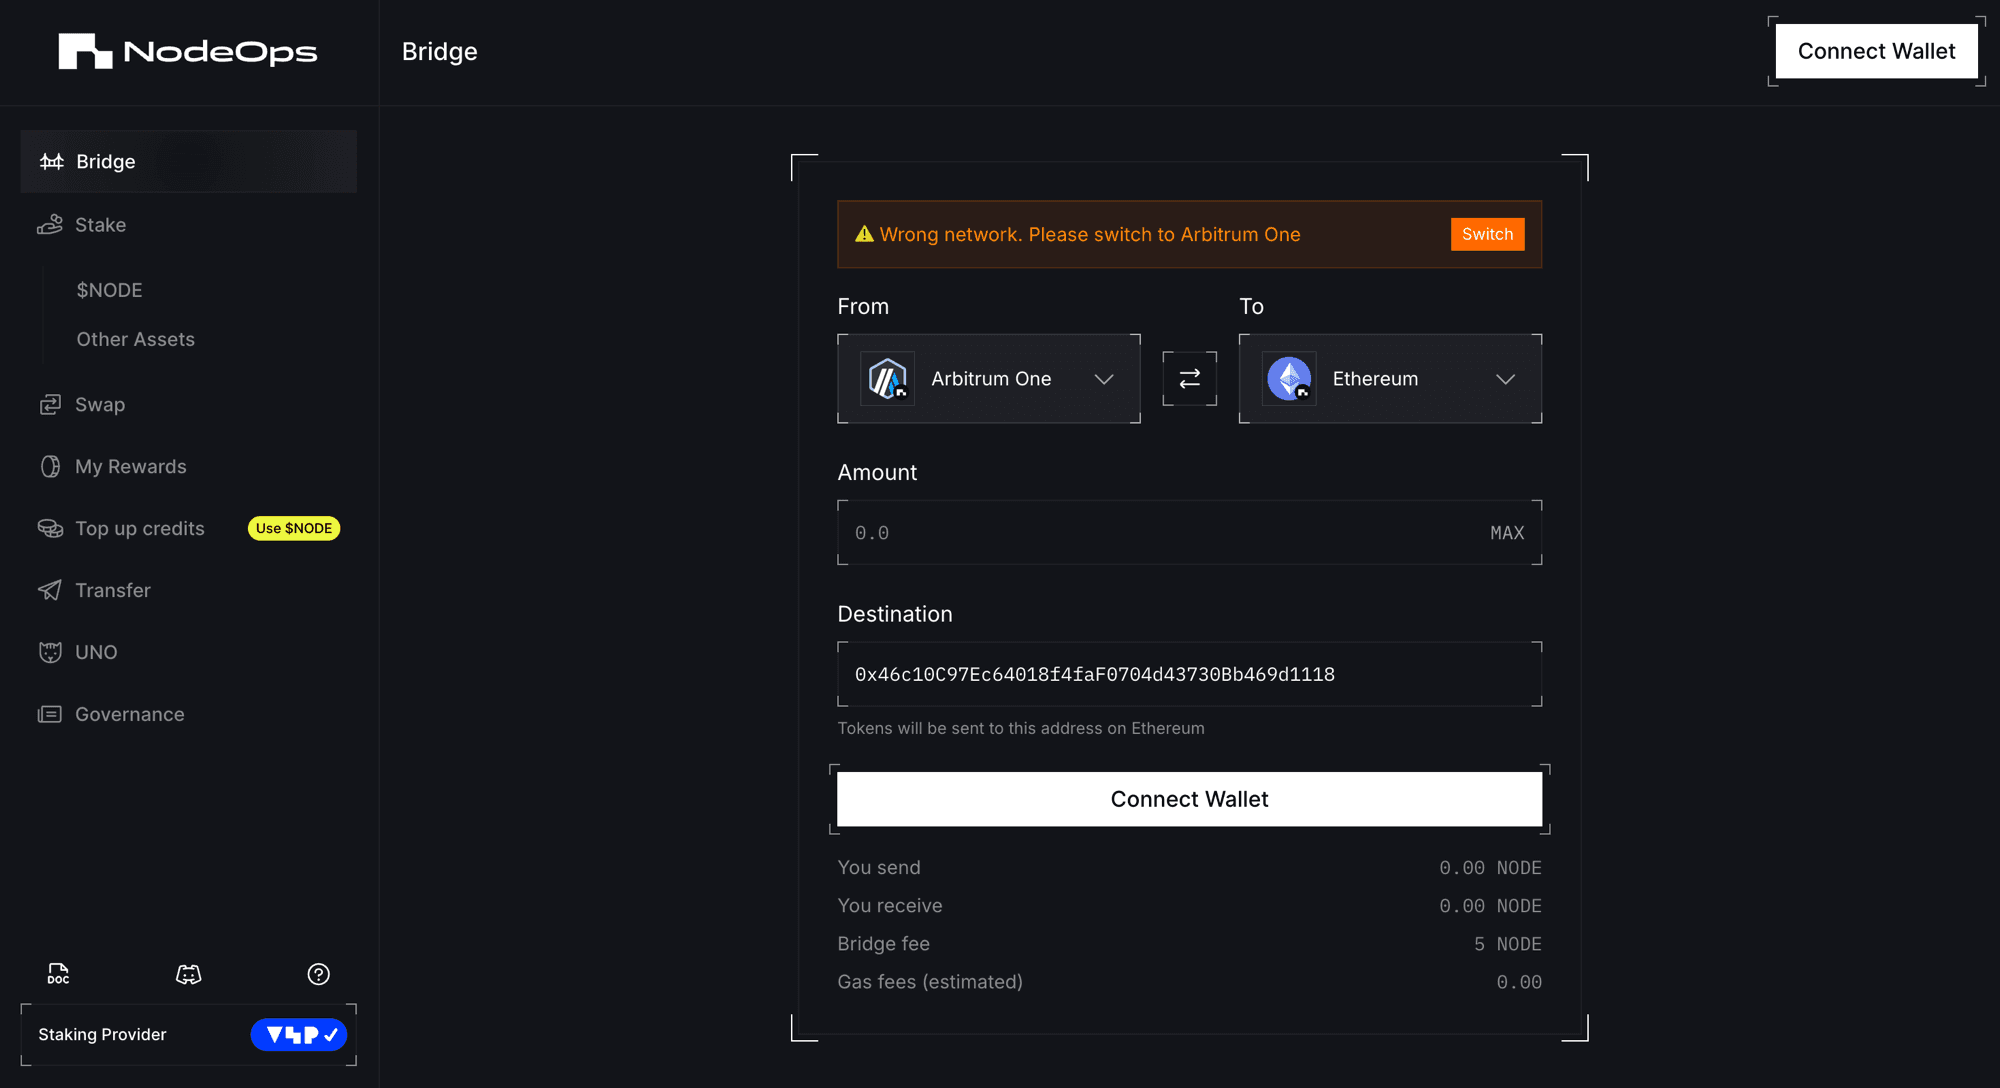2000x1088 pixels.
Task: Click Connect Wallet in the header
Action: [x=1877, y=51]
